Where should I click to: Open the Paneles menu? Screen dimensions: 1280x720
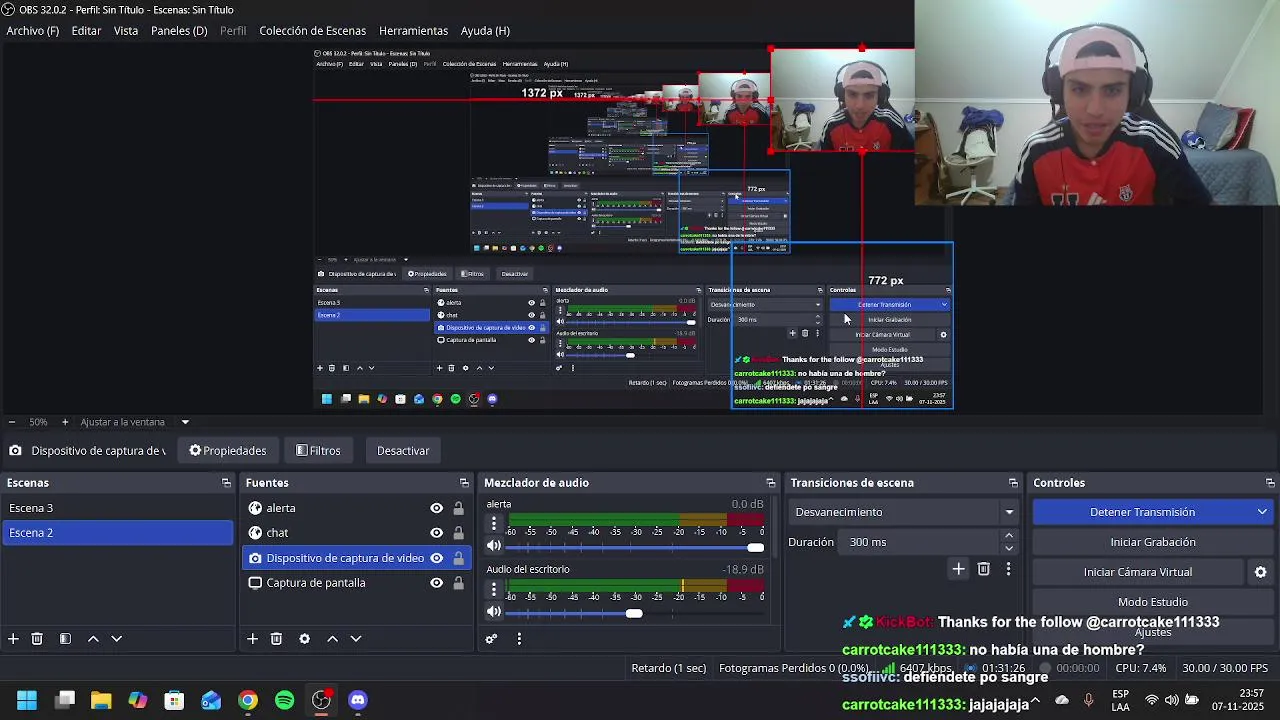[x=179, y=31]
